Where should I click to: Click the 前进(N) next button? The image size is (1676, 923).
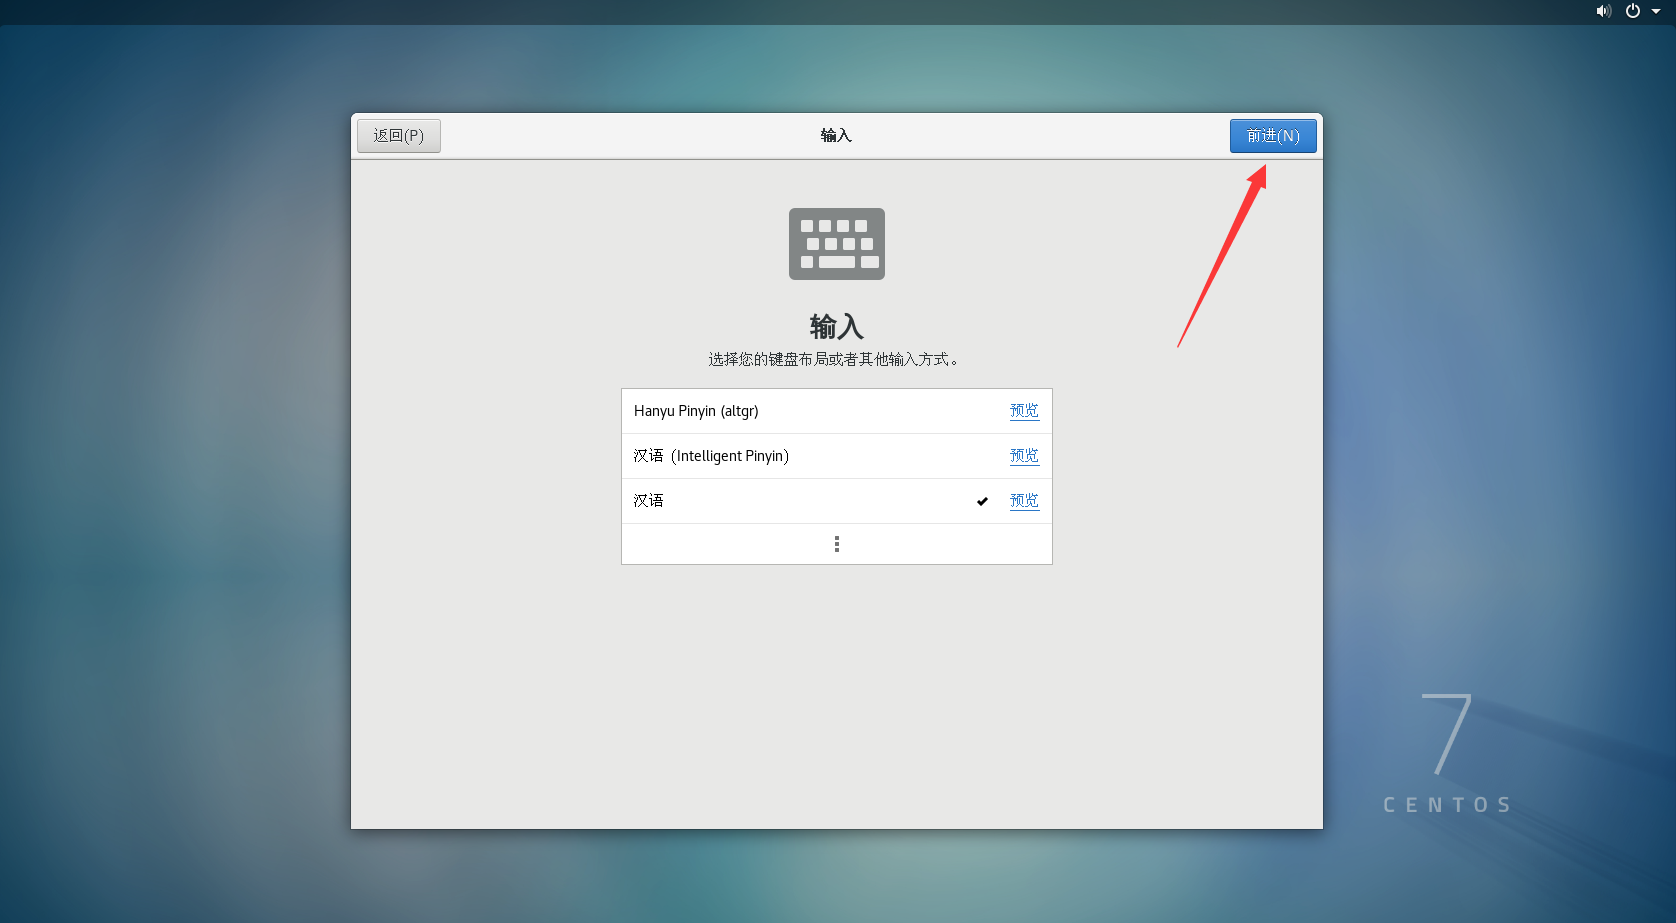pyautogui.click(x=1272, y=136)
